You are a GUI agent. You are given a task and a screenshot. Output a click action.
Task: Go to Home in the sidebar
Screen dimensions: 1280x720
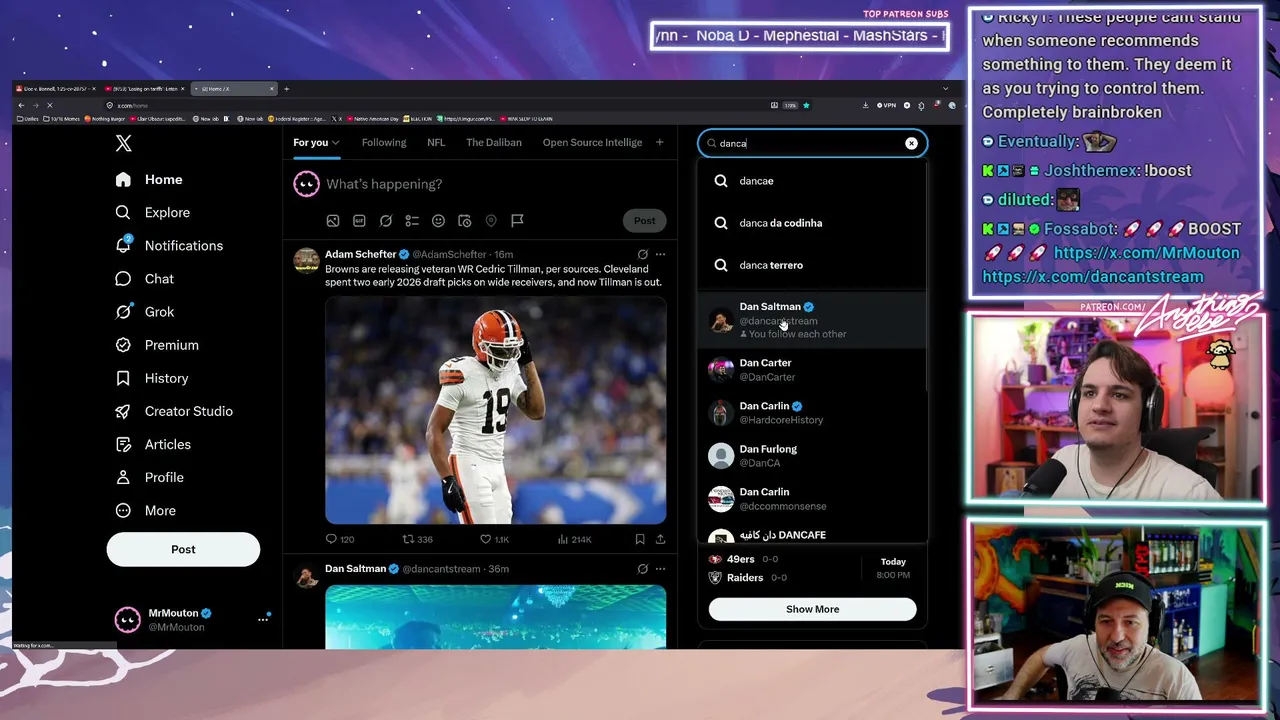(x=149, y=179)
